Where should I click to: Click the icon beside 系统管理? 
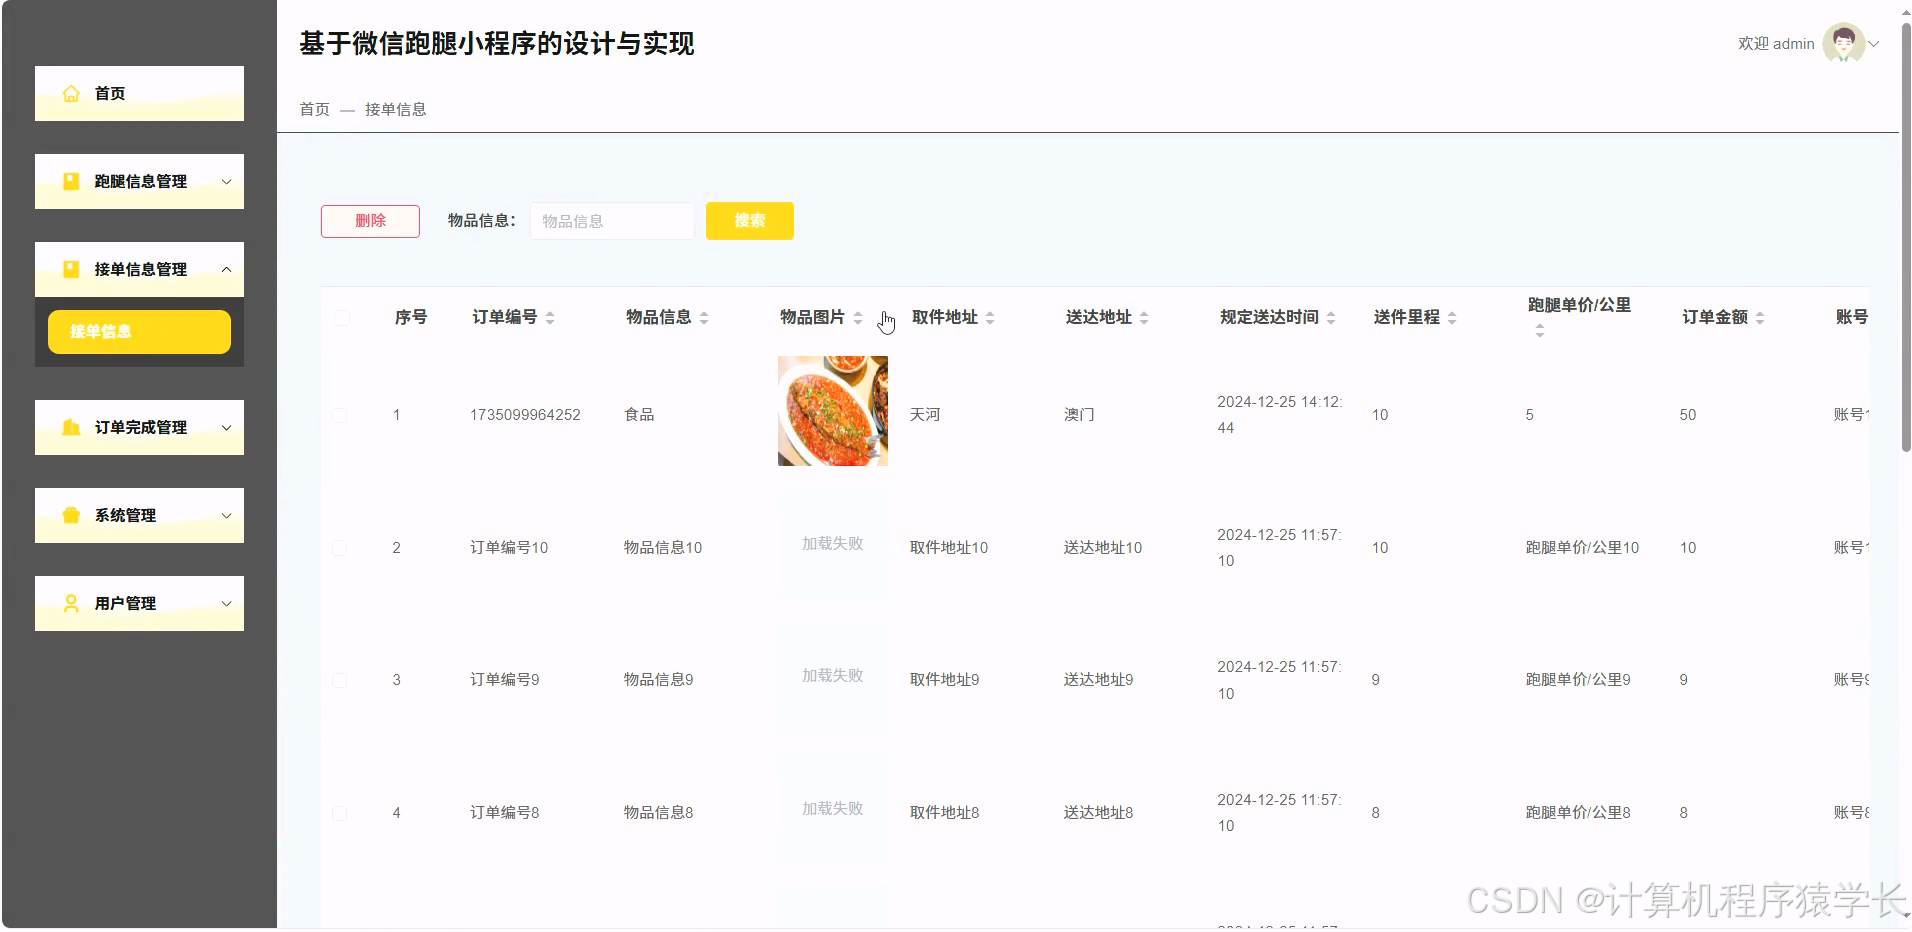click(70, 515)
